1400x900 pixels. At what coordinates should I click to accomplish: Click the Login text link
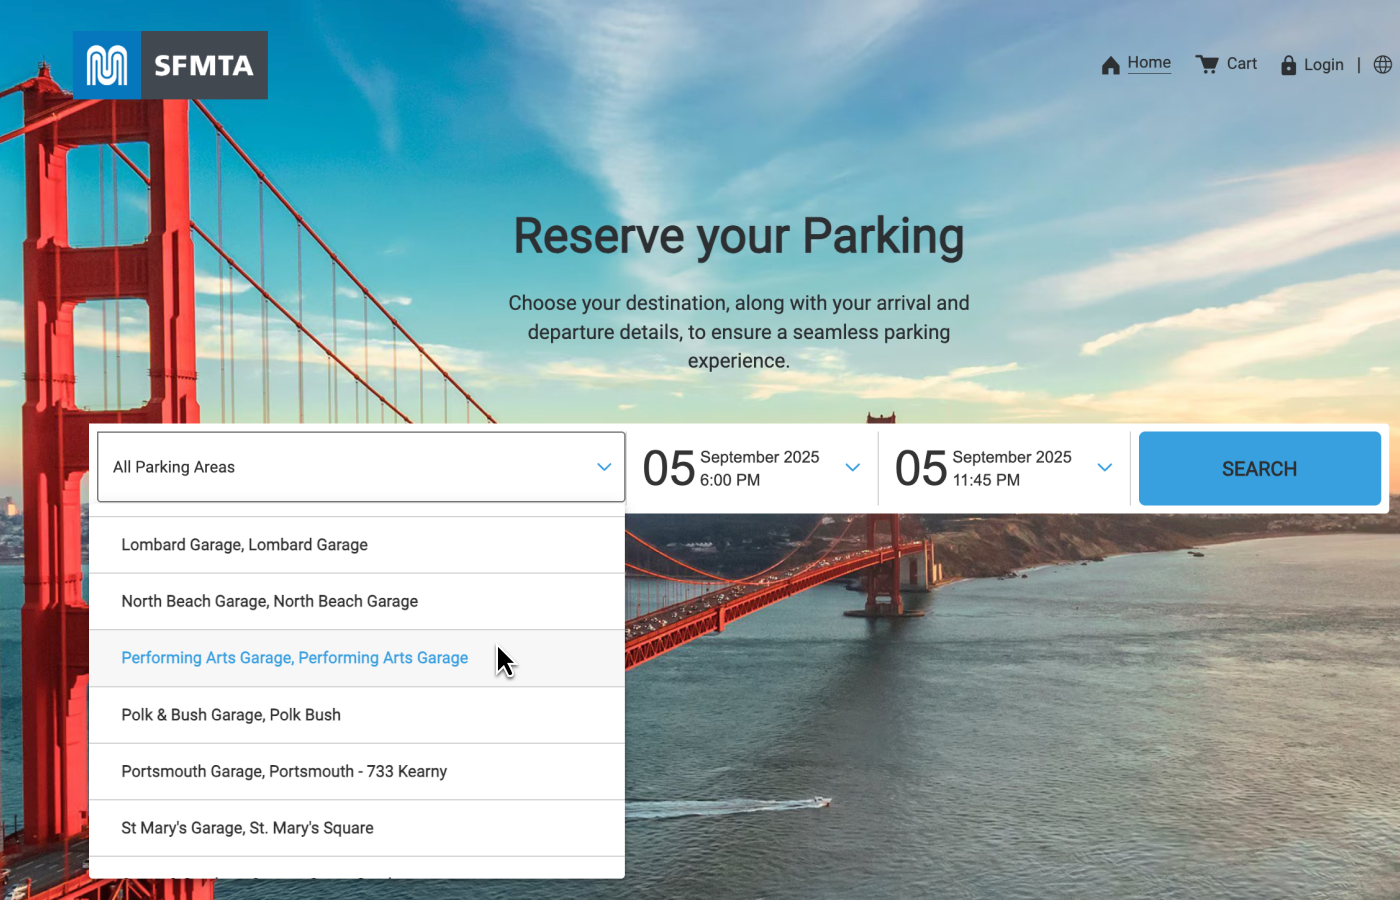pyautogui.click(x=1323, y=65)
